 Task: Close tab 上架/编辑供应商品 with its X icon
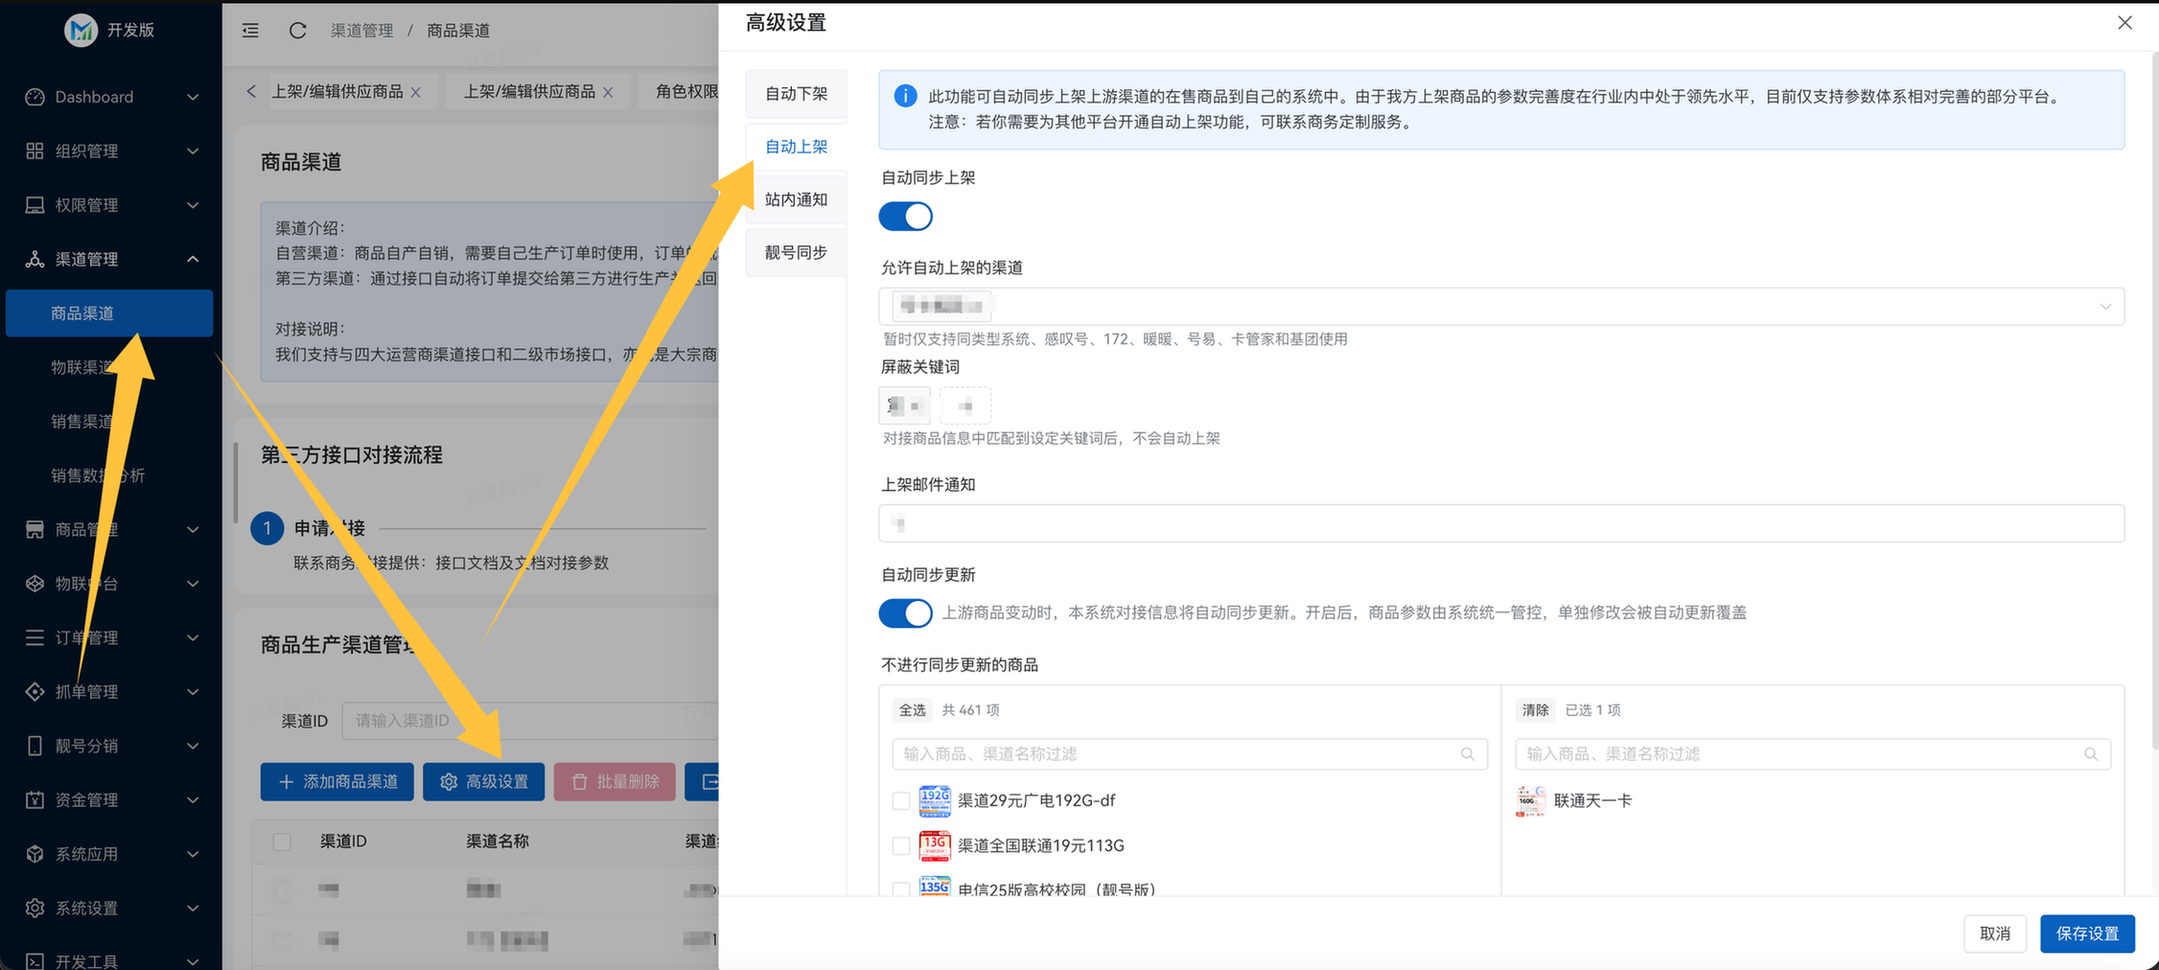pyautogui.click(x=416, y=92)
